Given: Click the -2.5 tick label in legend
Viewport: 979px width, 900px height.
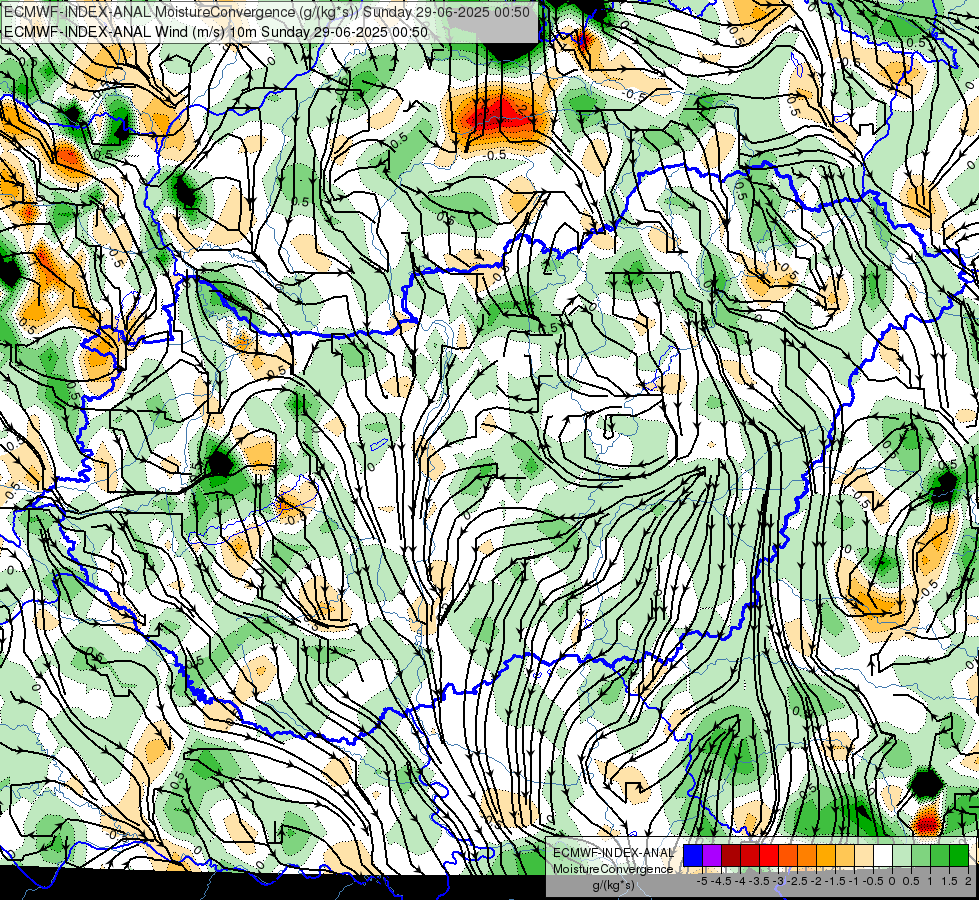Looking at the screenshot, I should click(797, 881).
